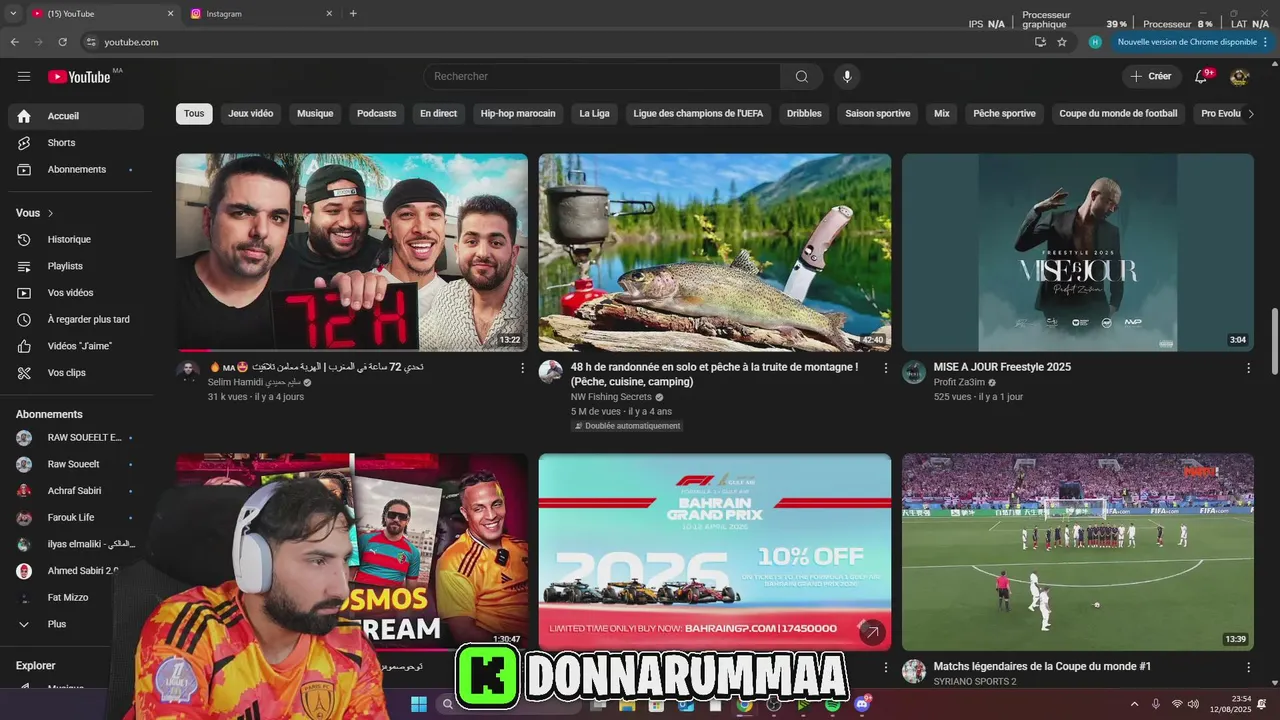The image size is (1280, 720).
Task: Open Windows Start menu
Action: (x=418, y=704)
